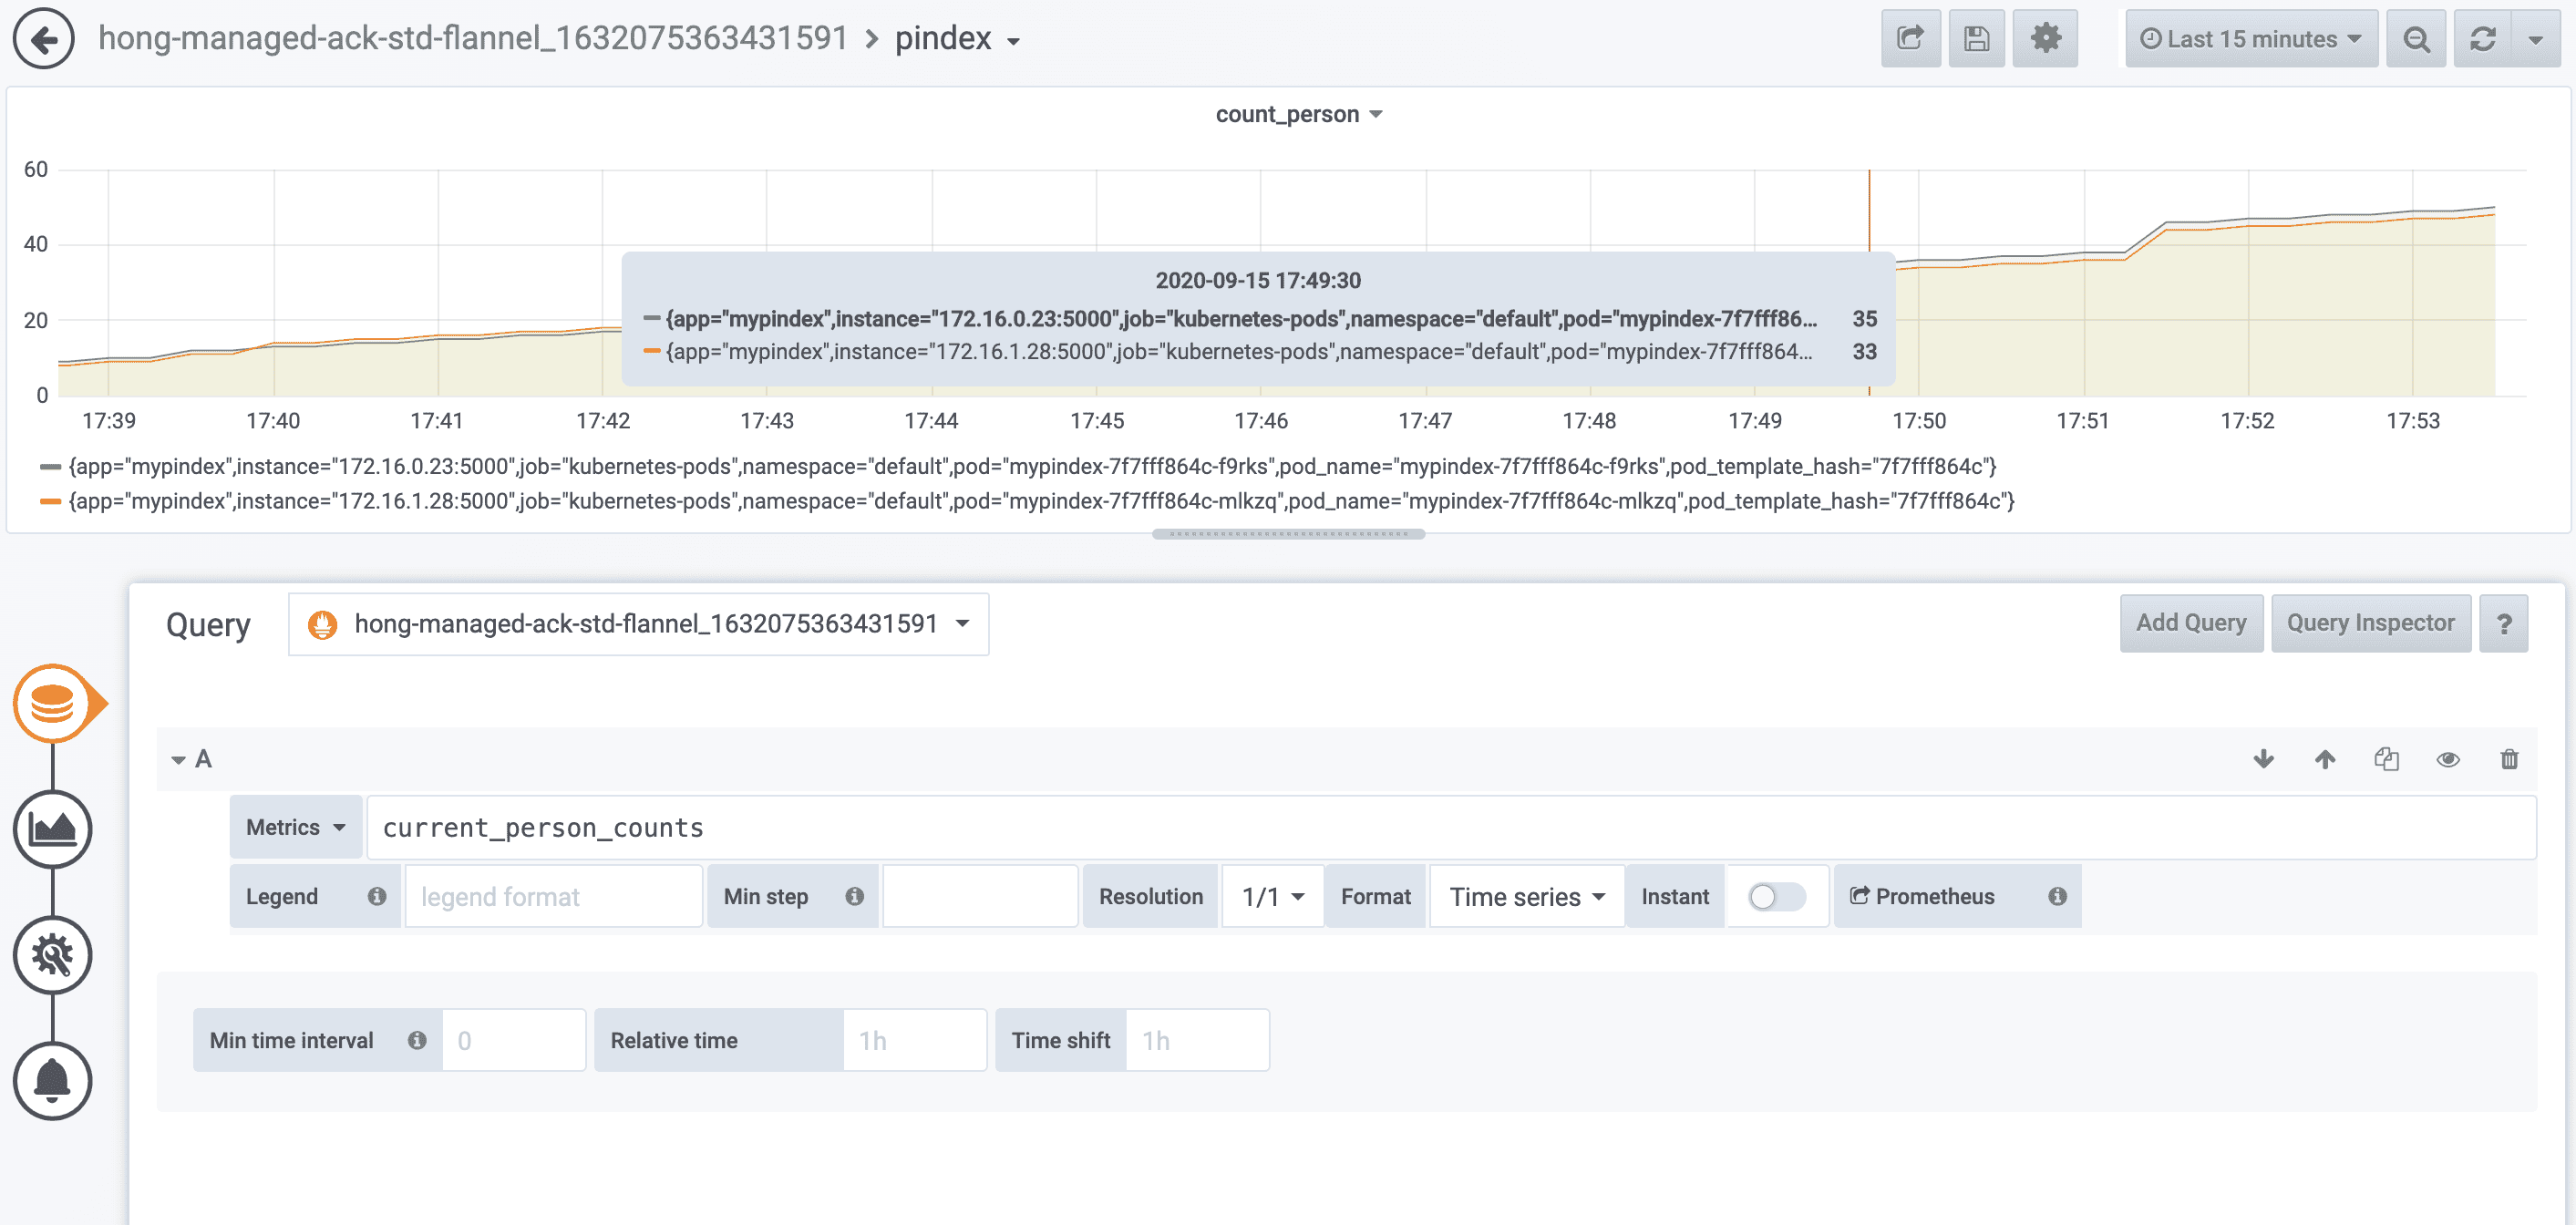Open the Last 15 minutes time dropdown
The image size is (2576, 1225).
2250,38
